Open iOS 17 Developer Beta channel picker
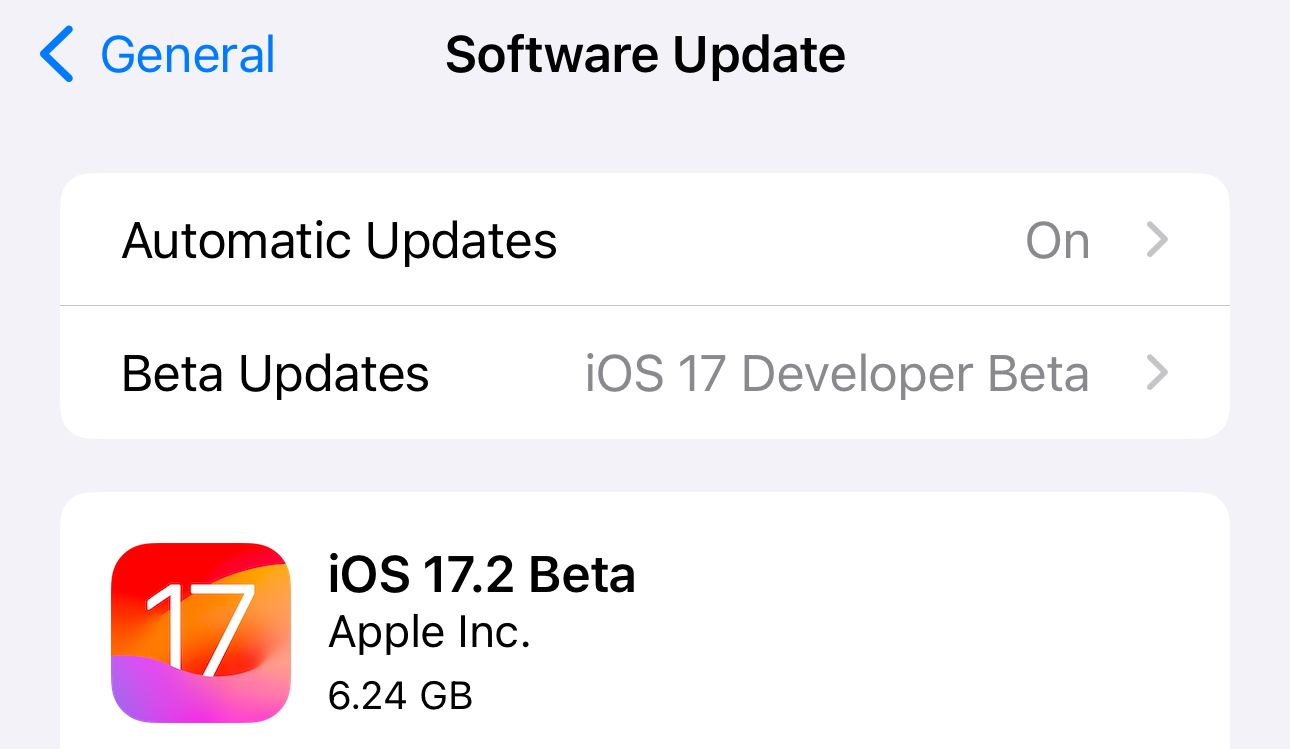 [x=836, y=373]
